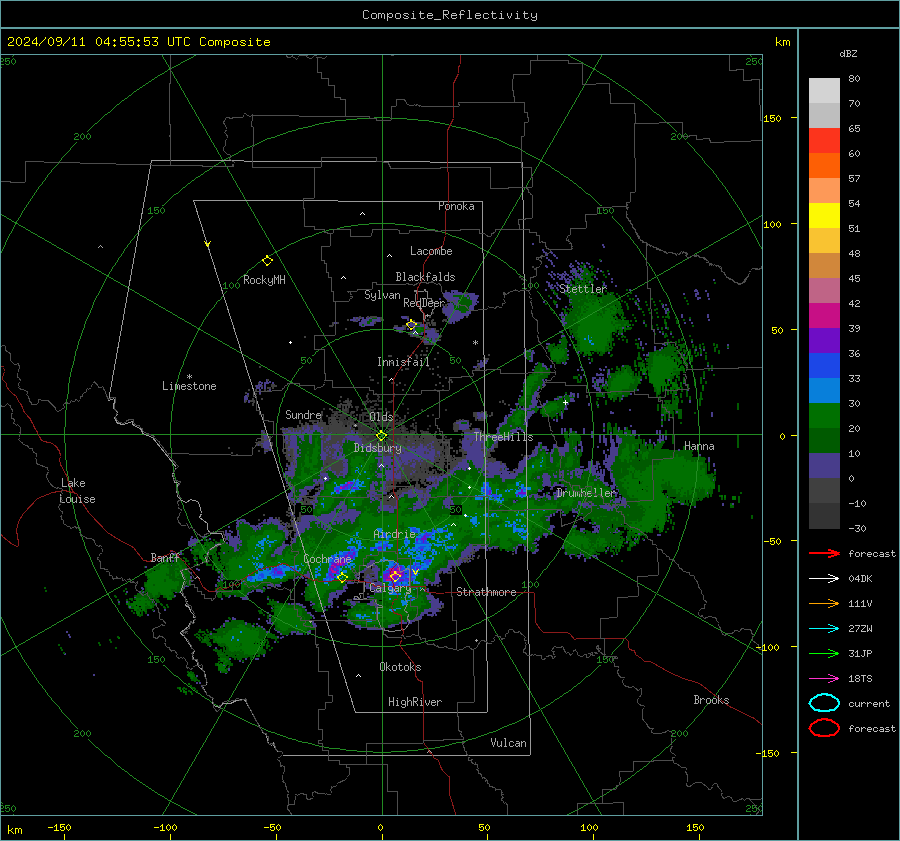Pick the bright green swatch between 30 and 20 dBZ
The height and width of the screenshot is (841, 900).
tap(824, 416)
